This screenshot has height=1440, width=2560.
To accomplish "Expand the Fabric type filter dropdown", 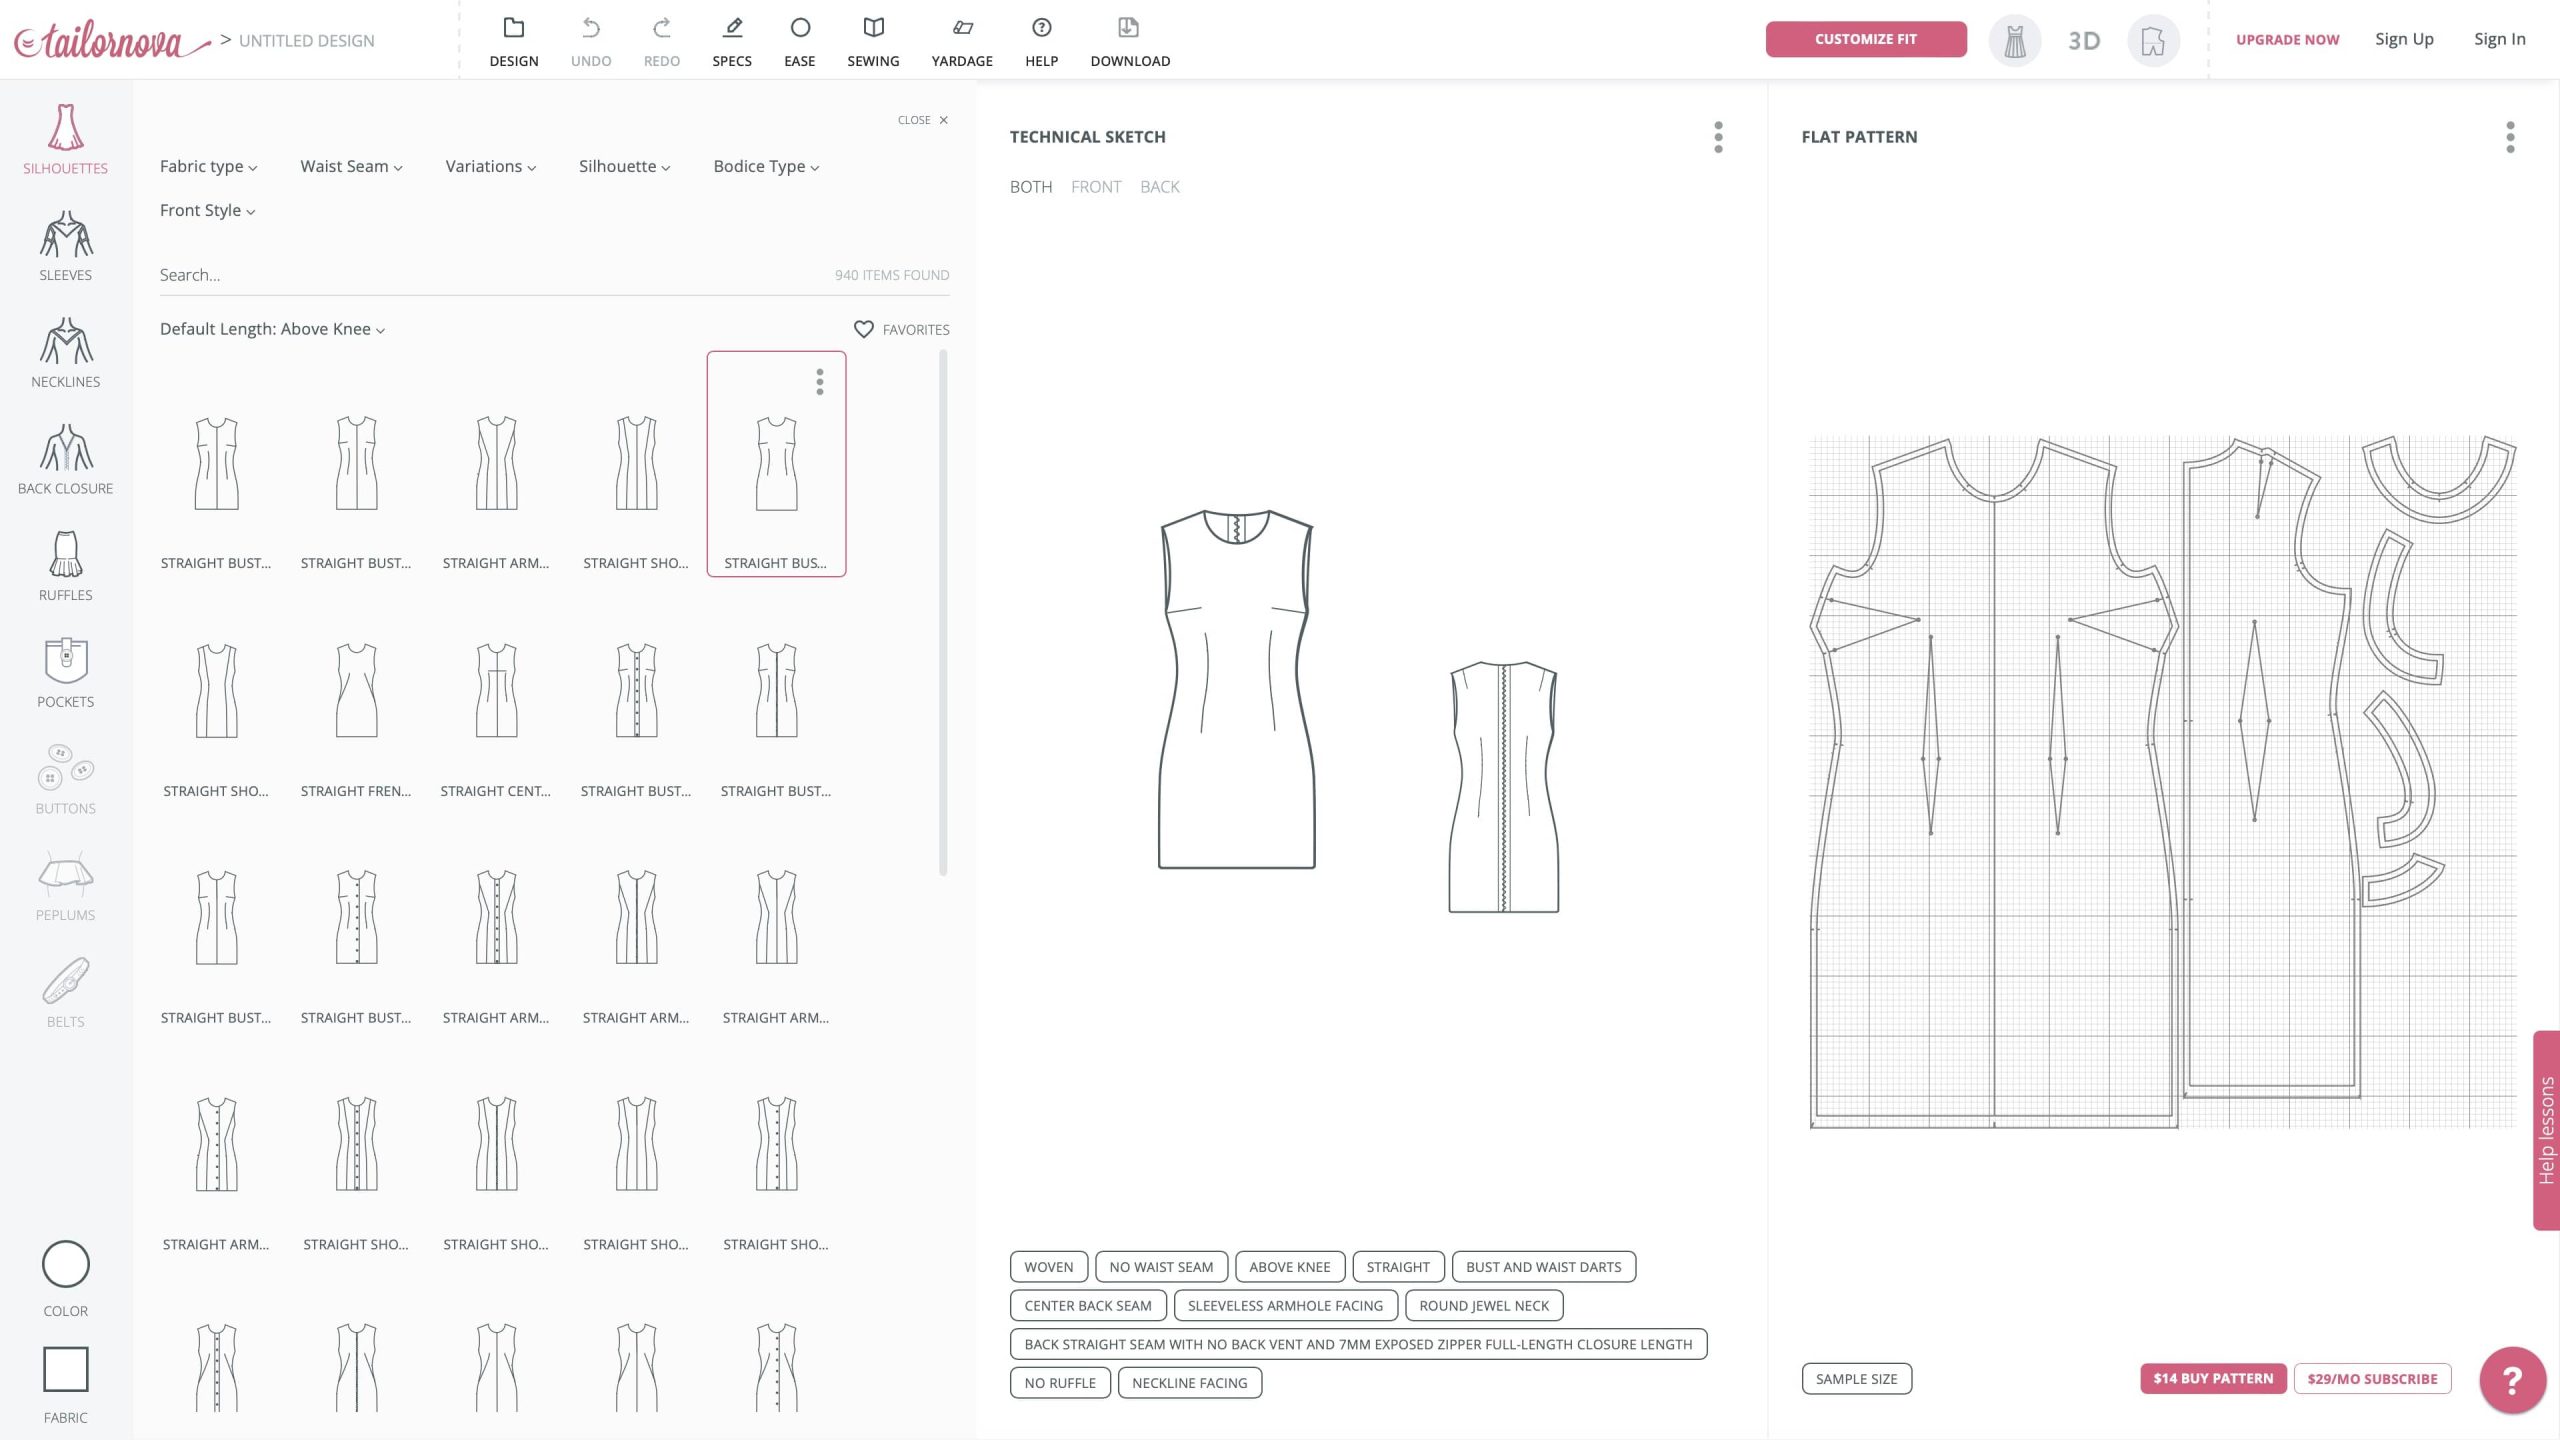I will (x=208, y=167).
